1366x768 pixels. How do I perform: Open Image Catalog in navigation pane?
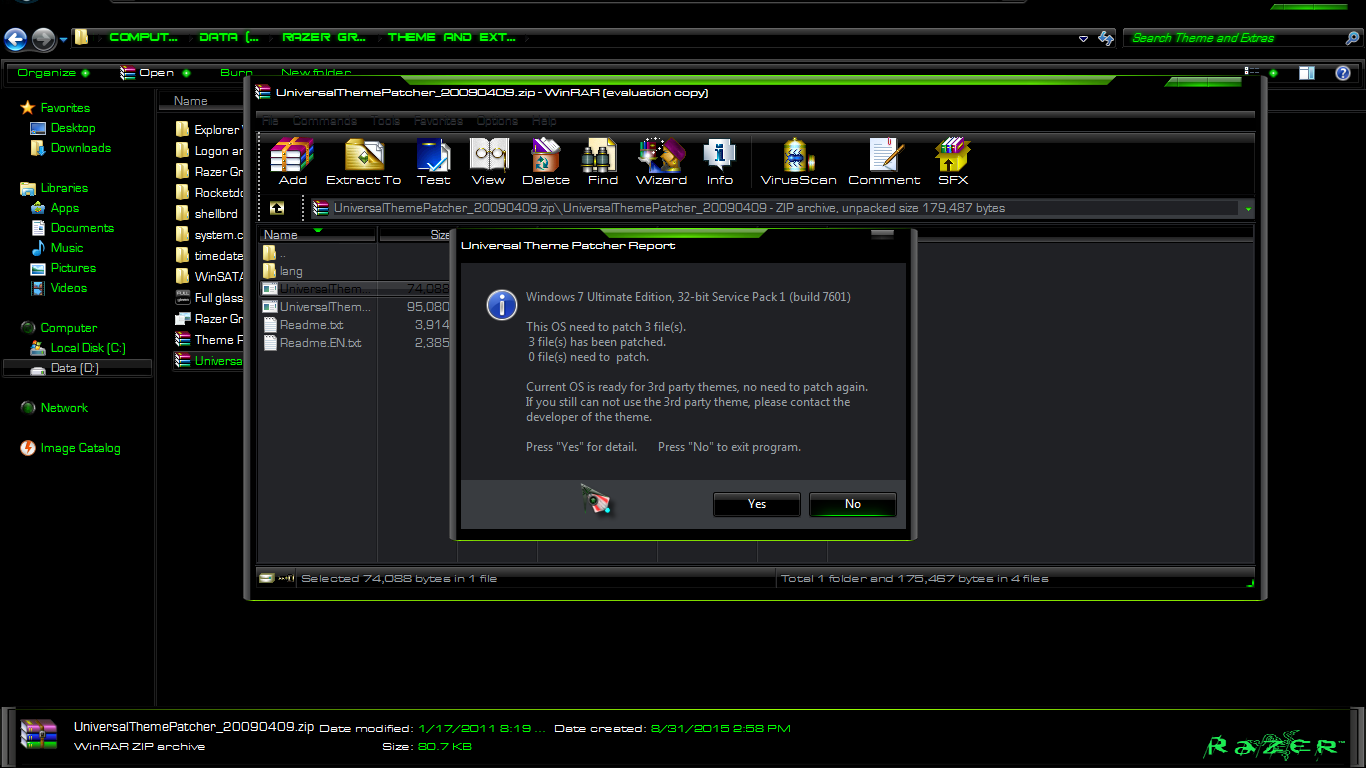(80, 448)
